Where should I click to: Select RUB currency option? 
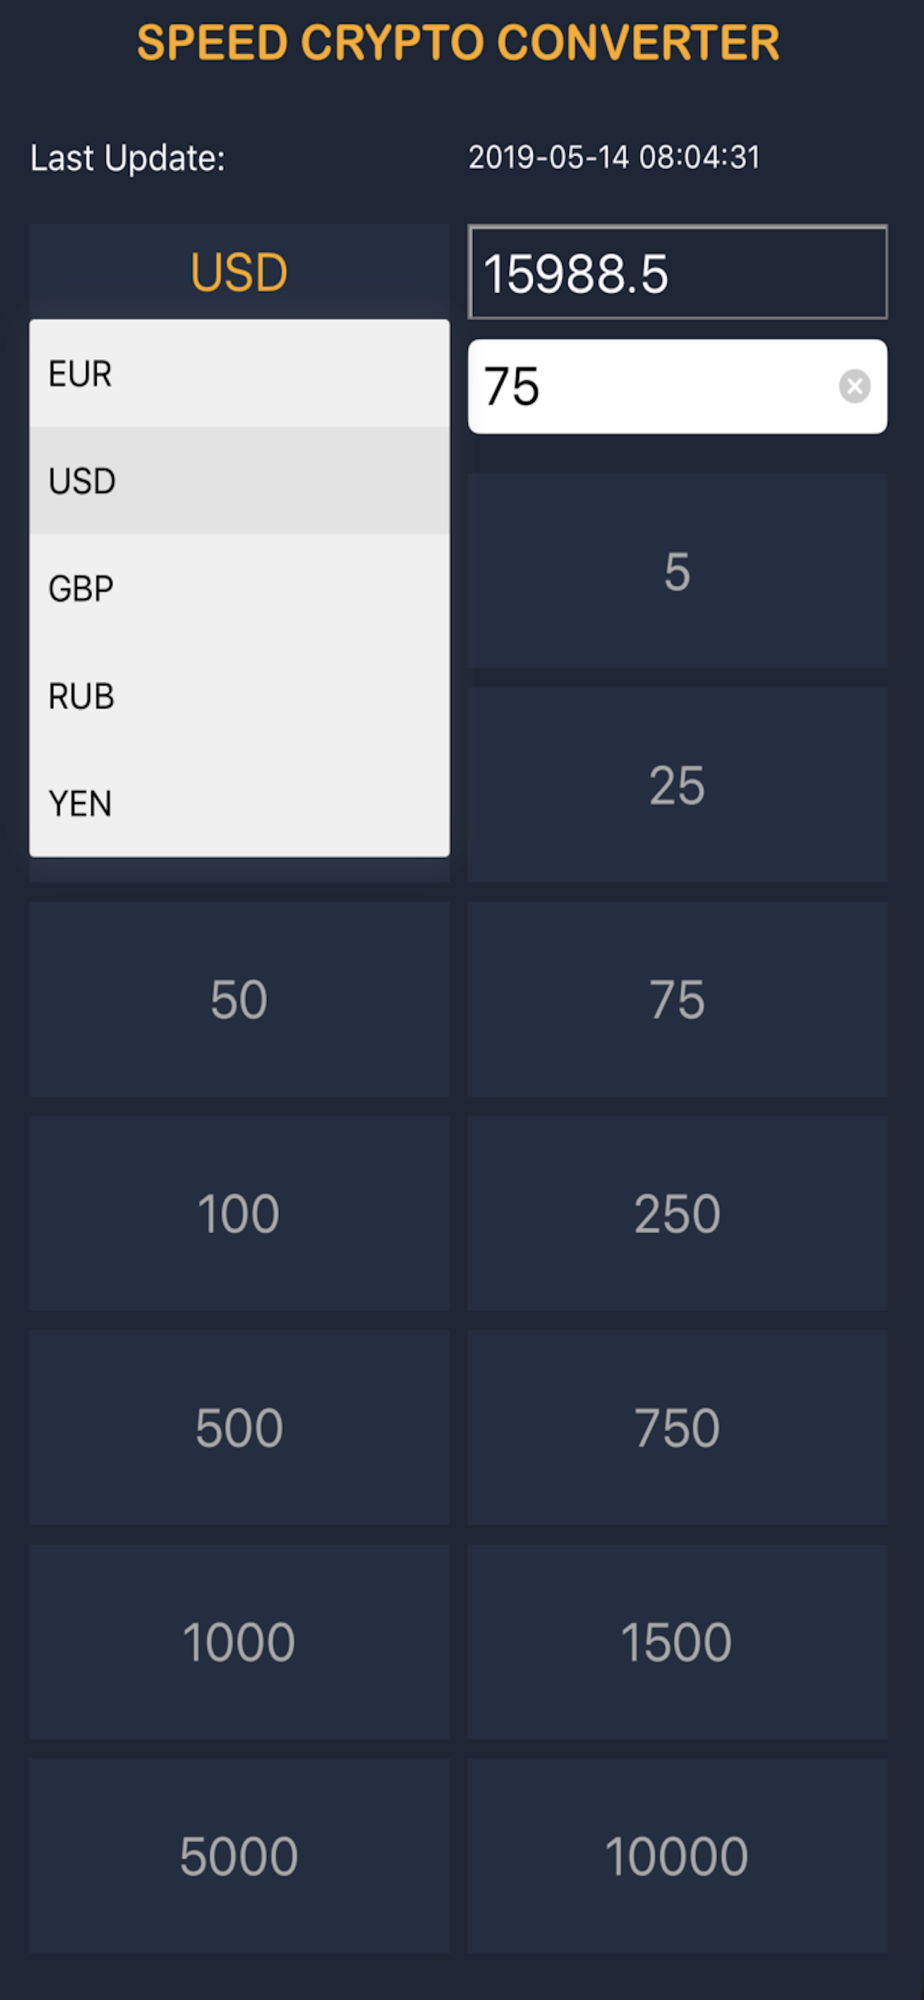click(239, 696)
